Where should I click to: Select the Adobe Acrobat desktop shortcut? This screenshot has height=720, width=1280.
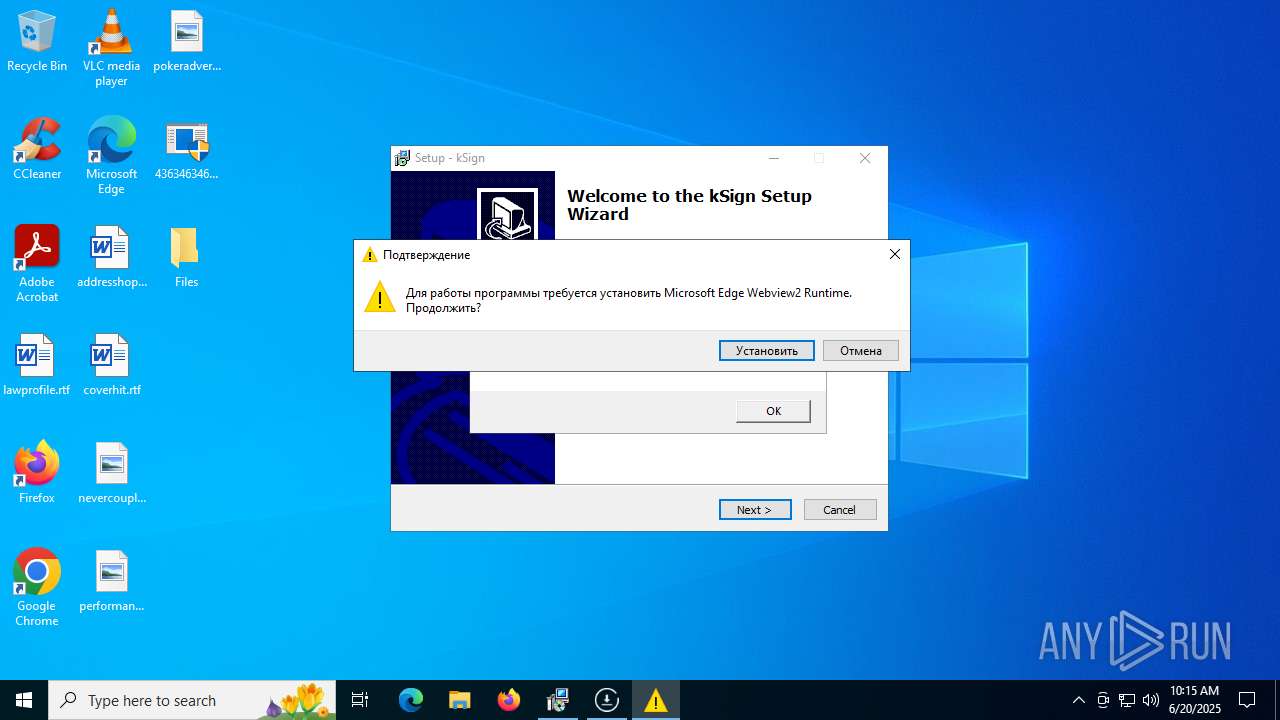point(37,264)
